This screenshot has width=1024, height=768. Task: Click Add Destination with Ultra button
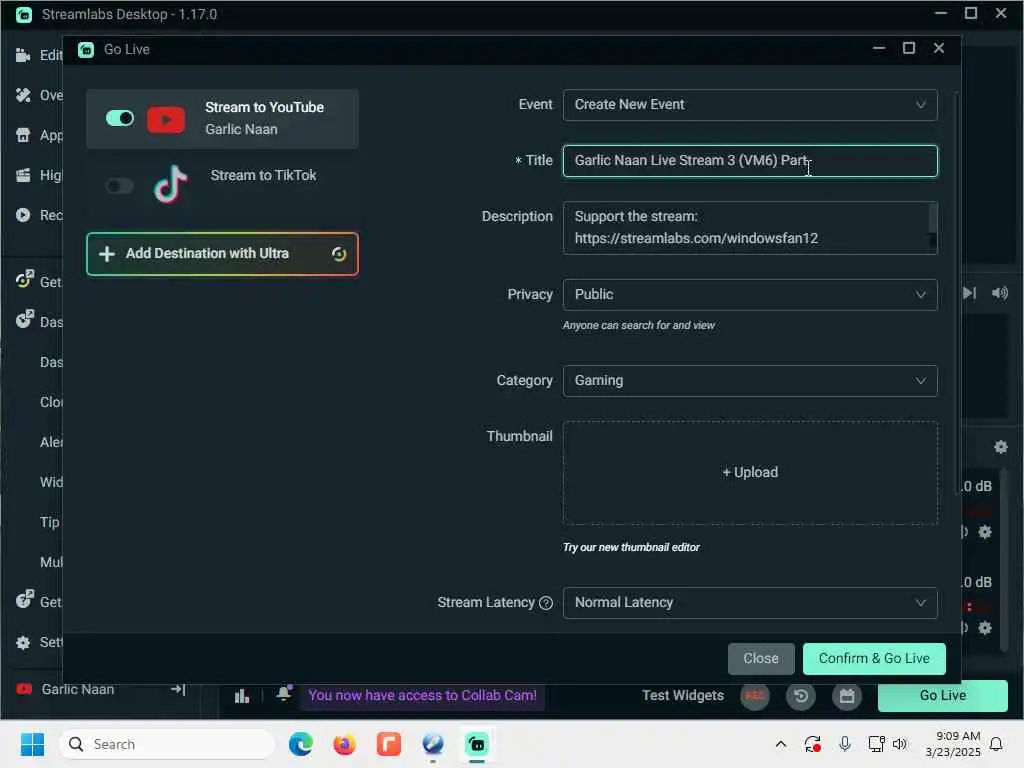[222, 254]
